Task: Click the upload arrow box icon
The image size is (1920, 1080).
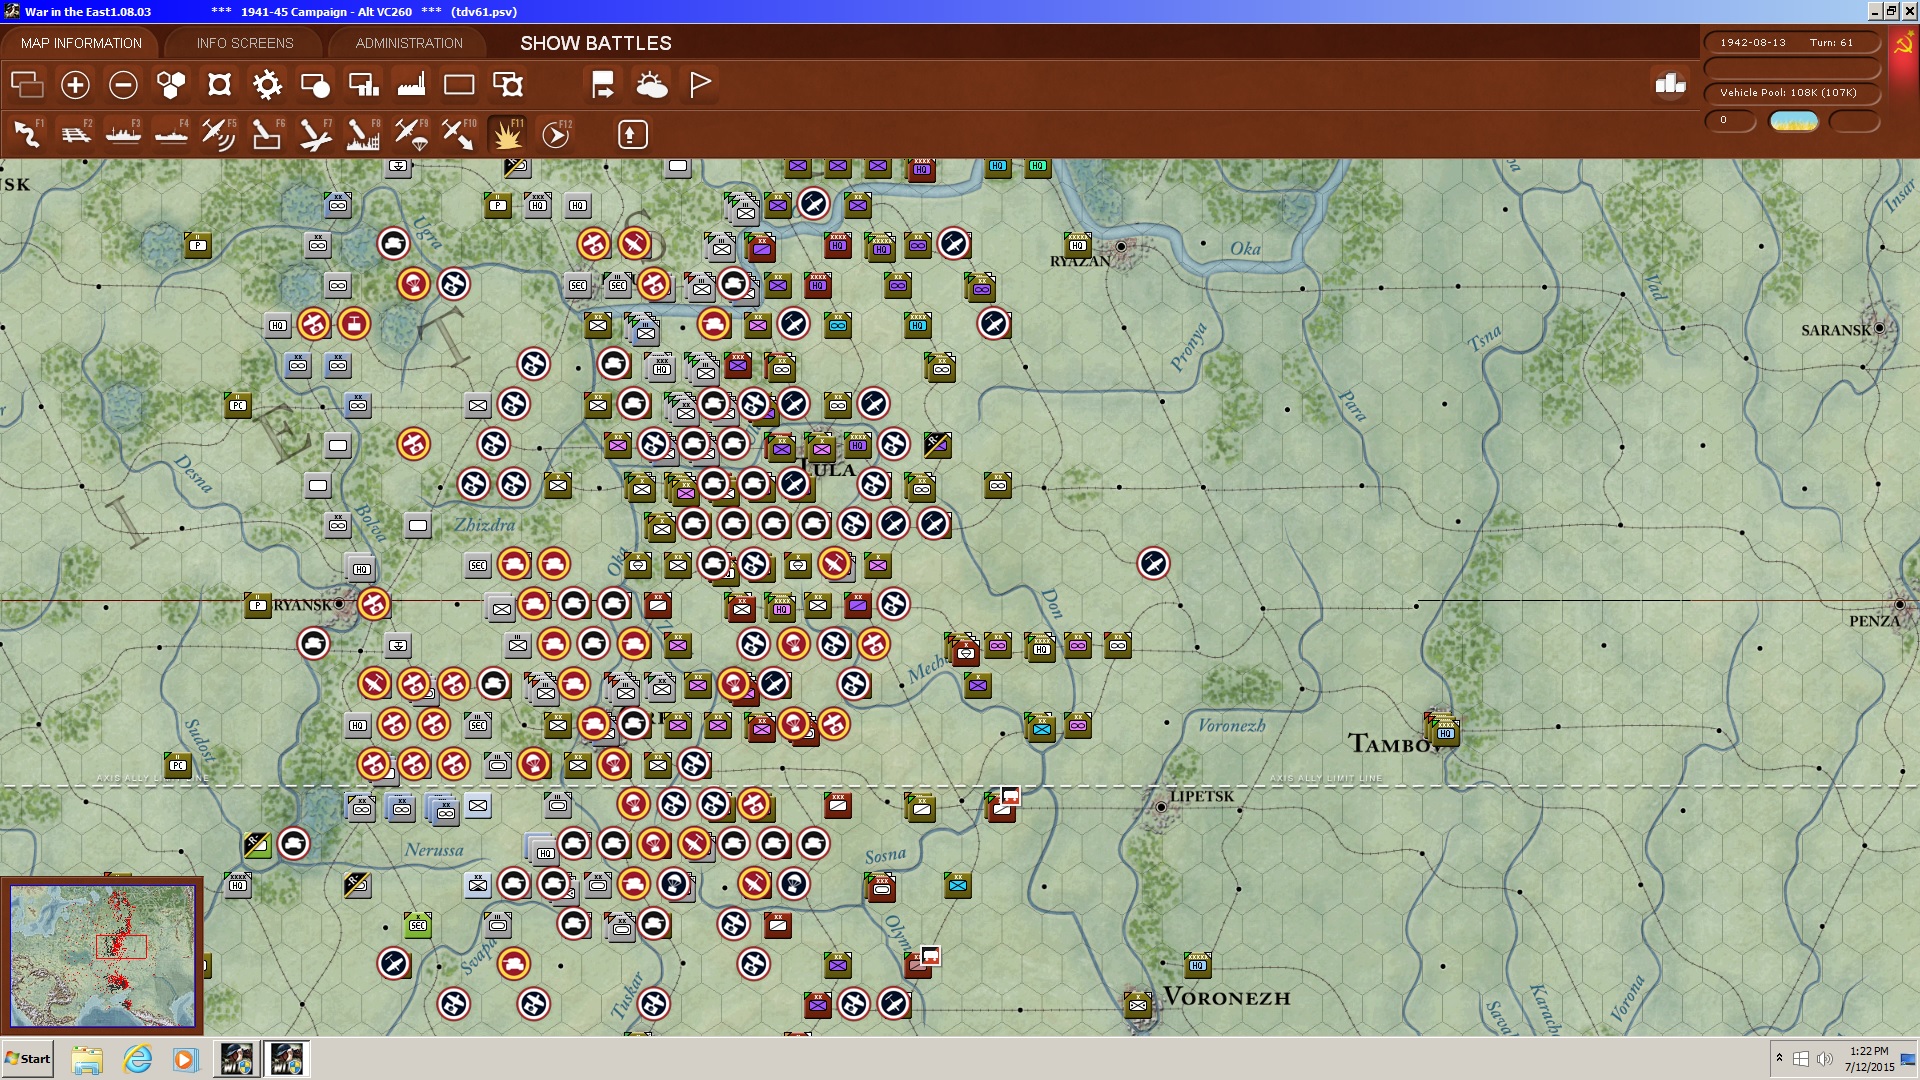Action: click(632, 134)
